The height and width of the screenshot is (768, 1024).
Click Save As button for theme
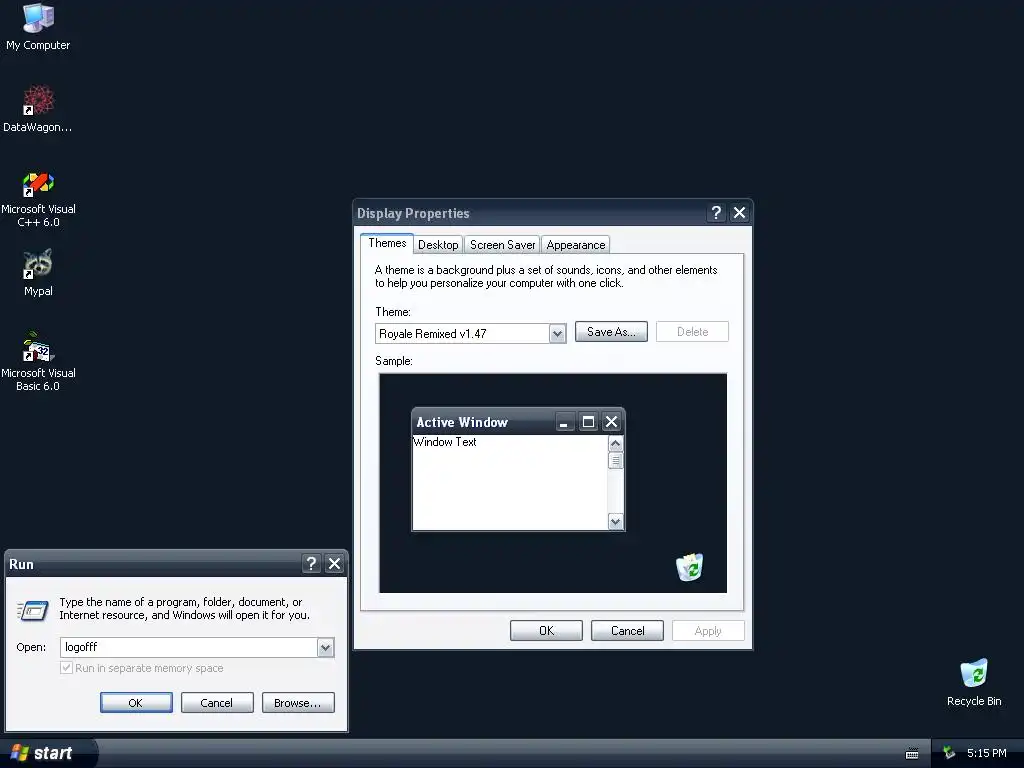pyautogui.click(x=611, y=332)
